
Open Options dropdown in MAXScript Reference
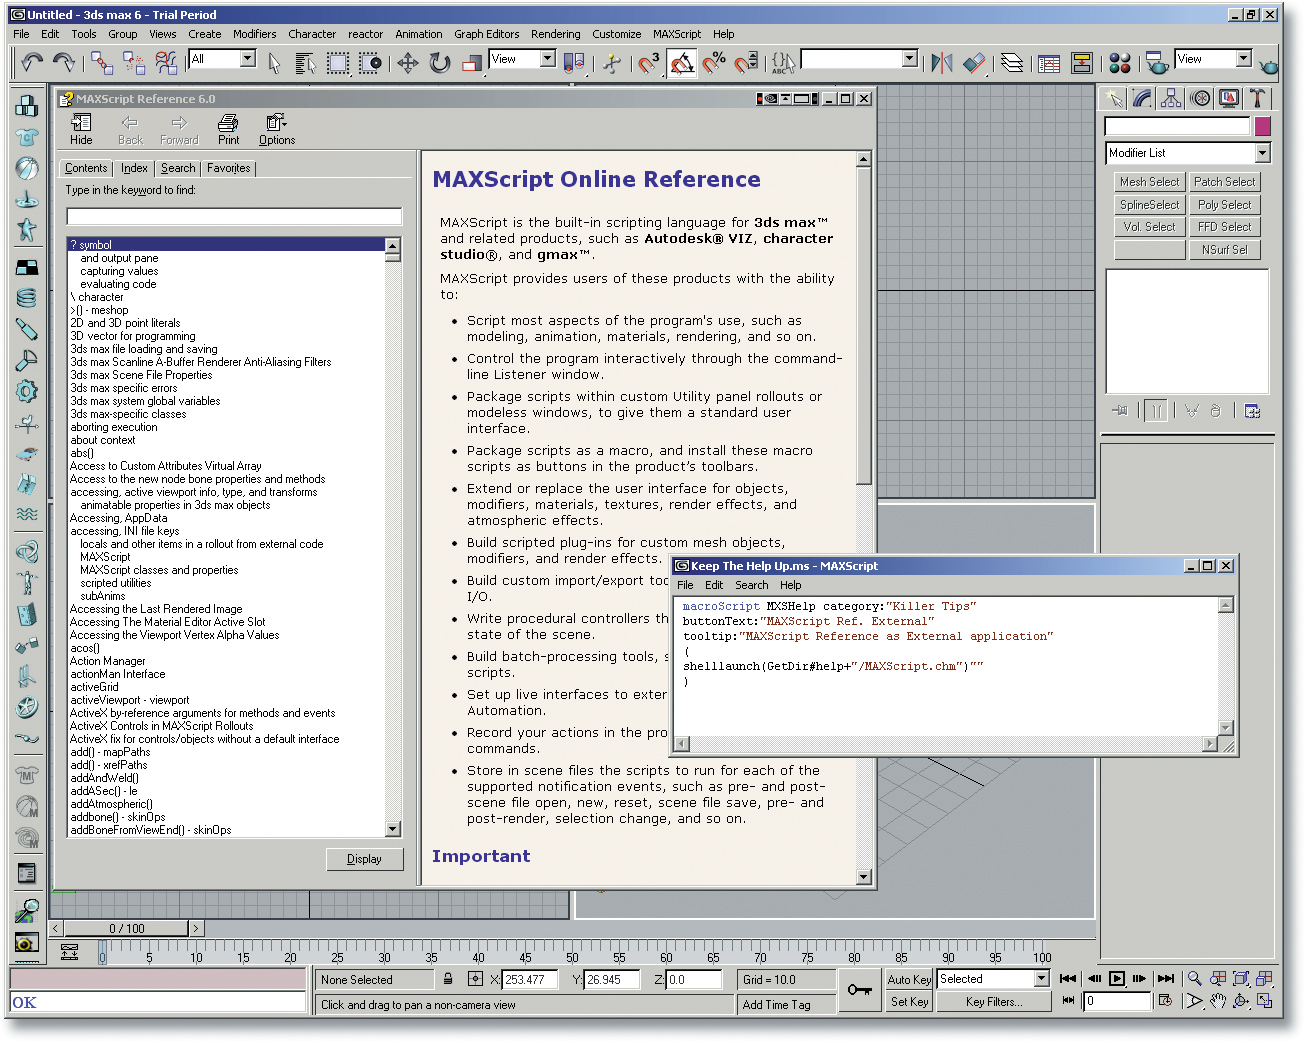tap(277, 129)
